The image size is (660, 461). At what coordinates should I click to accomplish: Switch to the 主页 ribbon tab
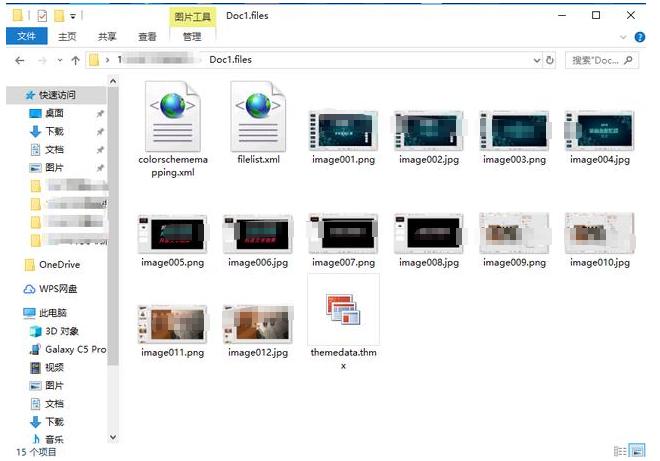click(67, 37)
